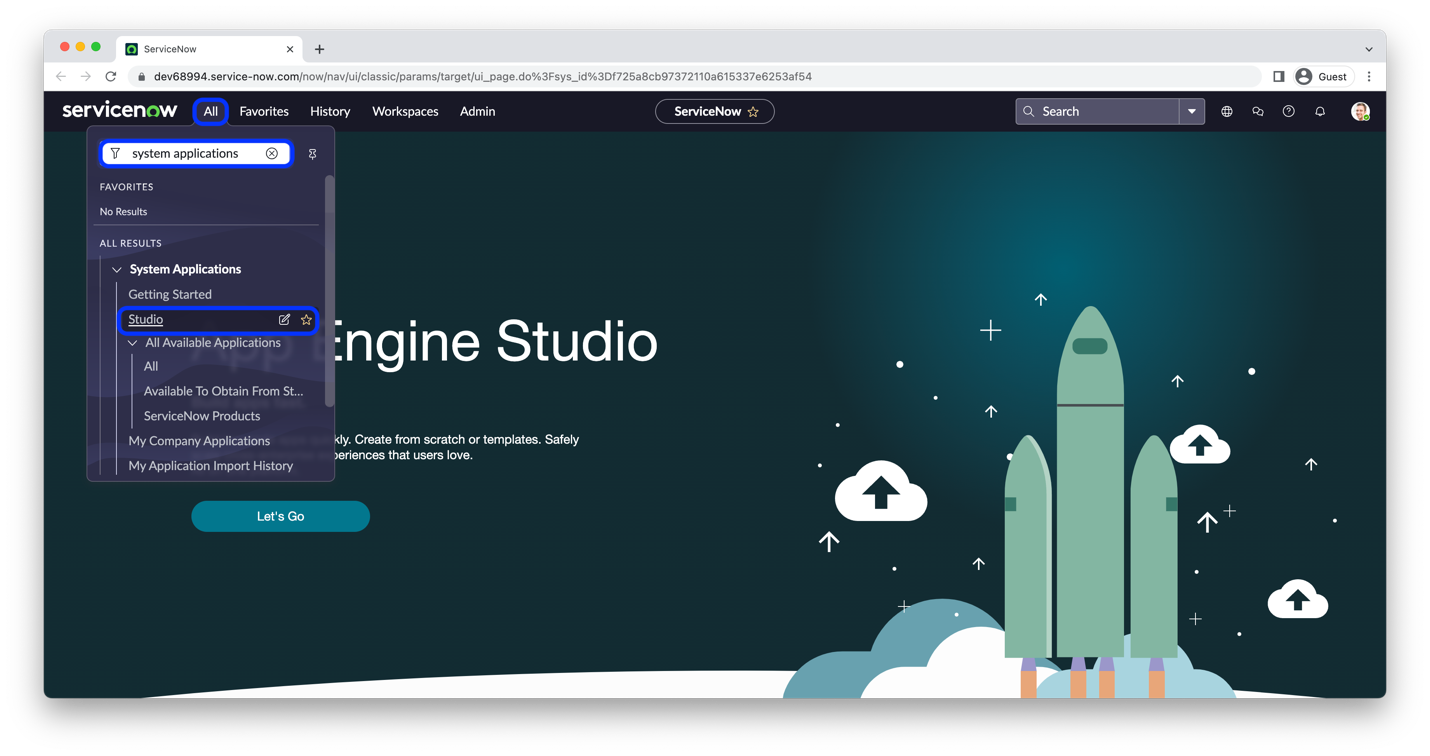Open the chat conversations icon

click(1258, 112)
